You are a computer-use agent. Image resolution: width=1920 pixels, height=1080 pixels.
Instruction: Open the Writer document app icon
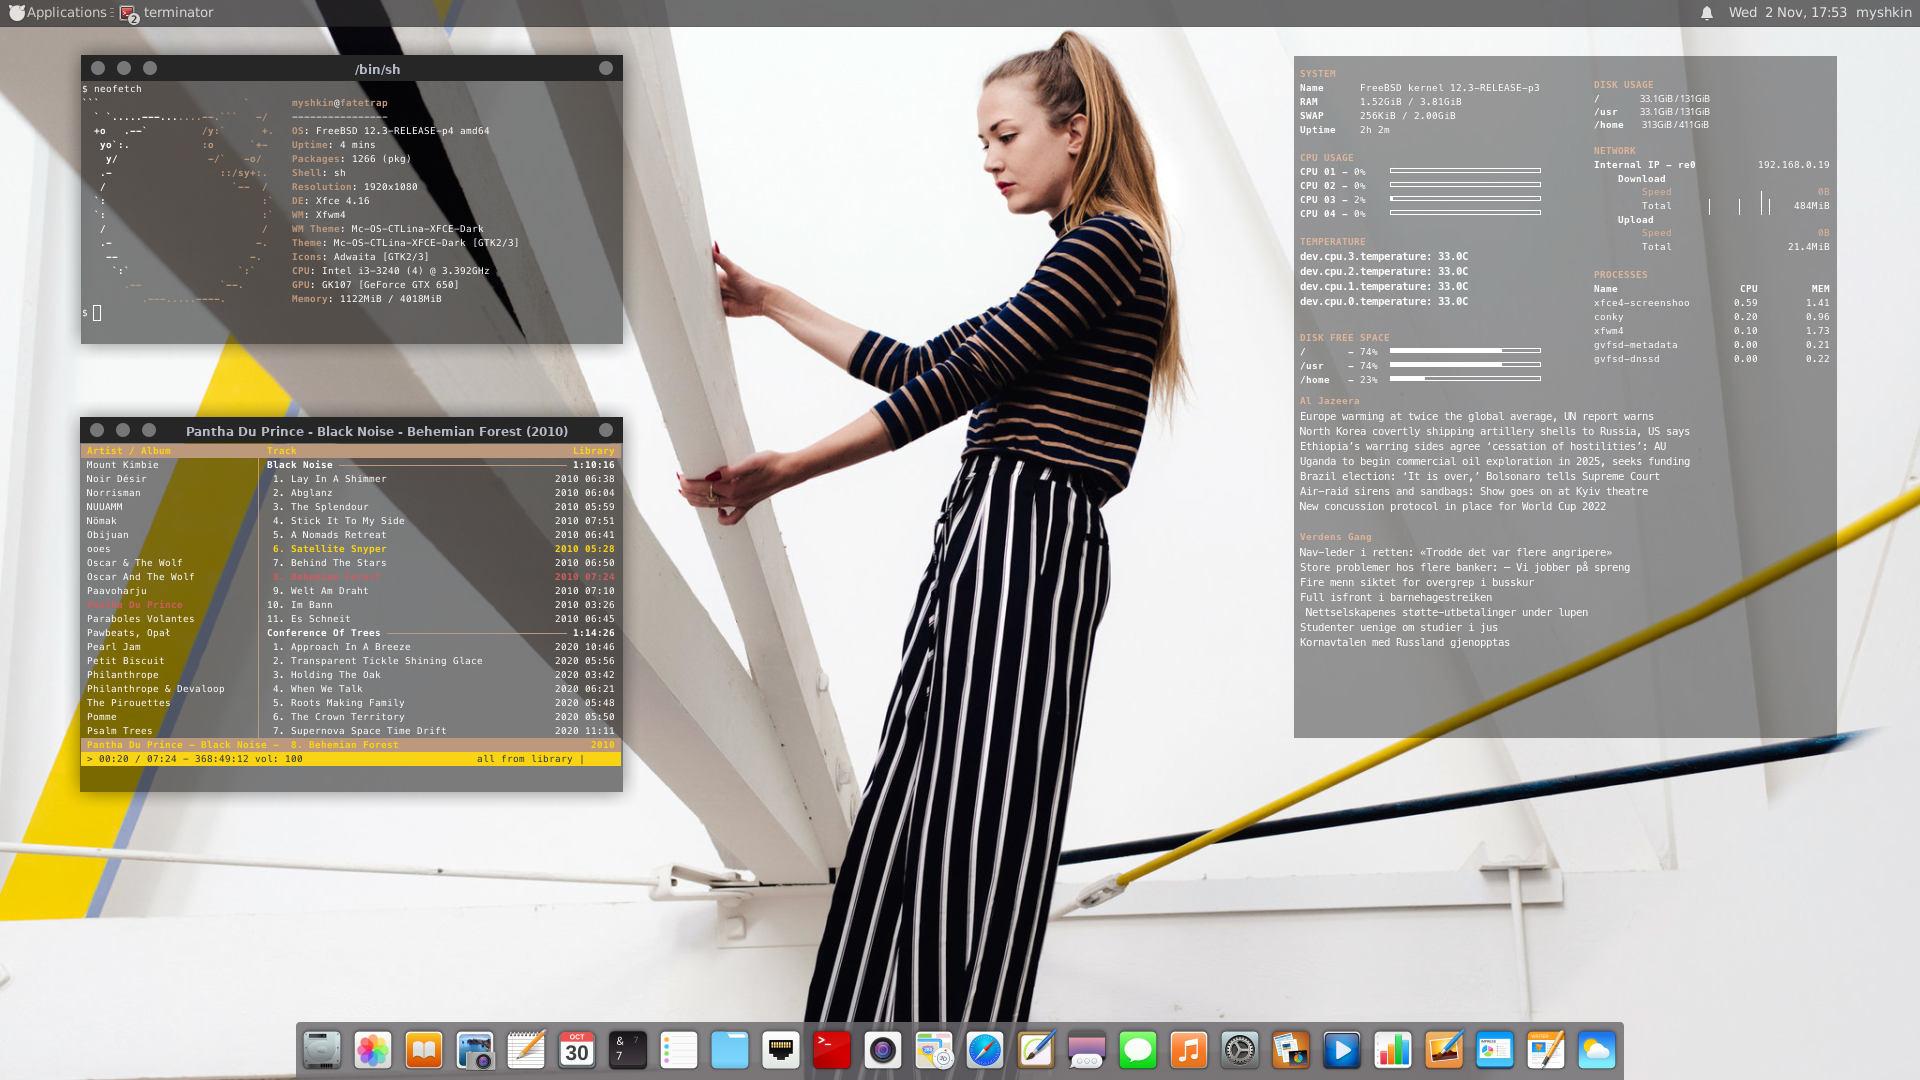click(1546, 1050)
